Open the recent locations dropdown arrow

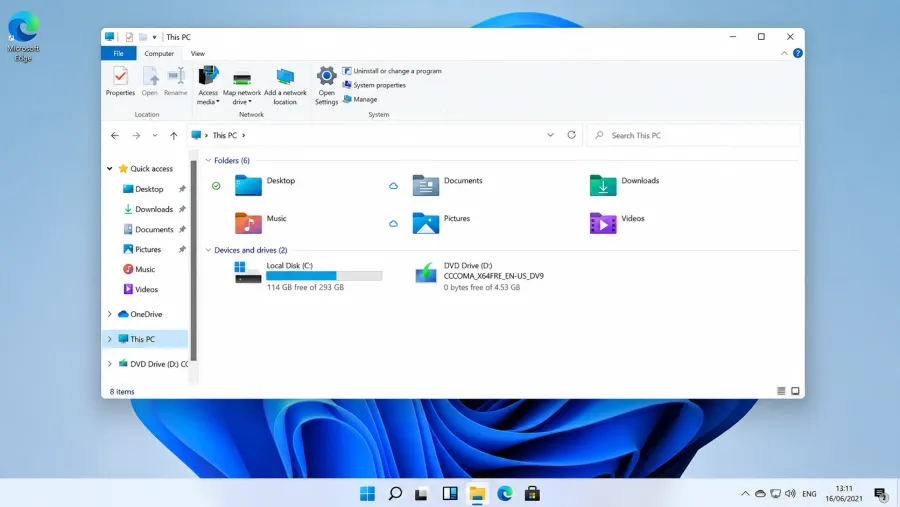[155, 136]
